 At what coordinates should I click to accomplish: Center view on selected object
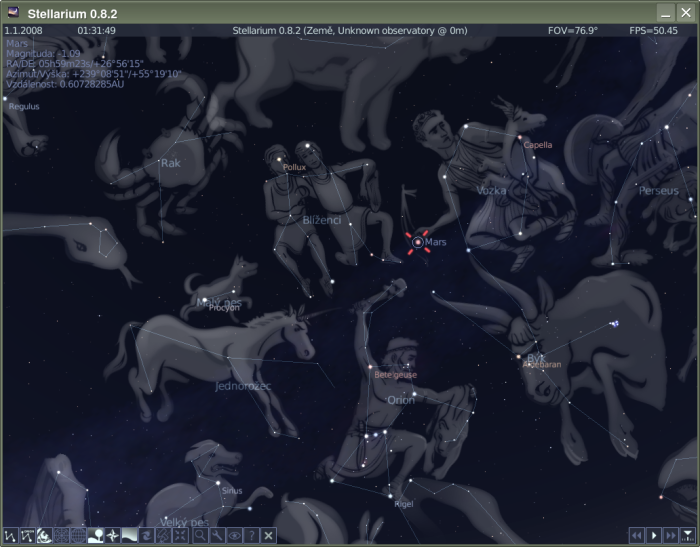pos(180,535)
